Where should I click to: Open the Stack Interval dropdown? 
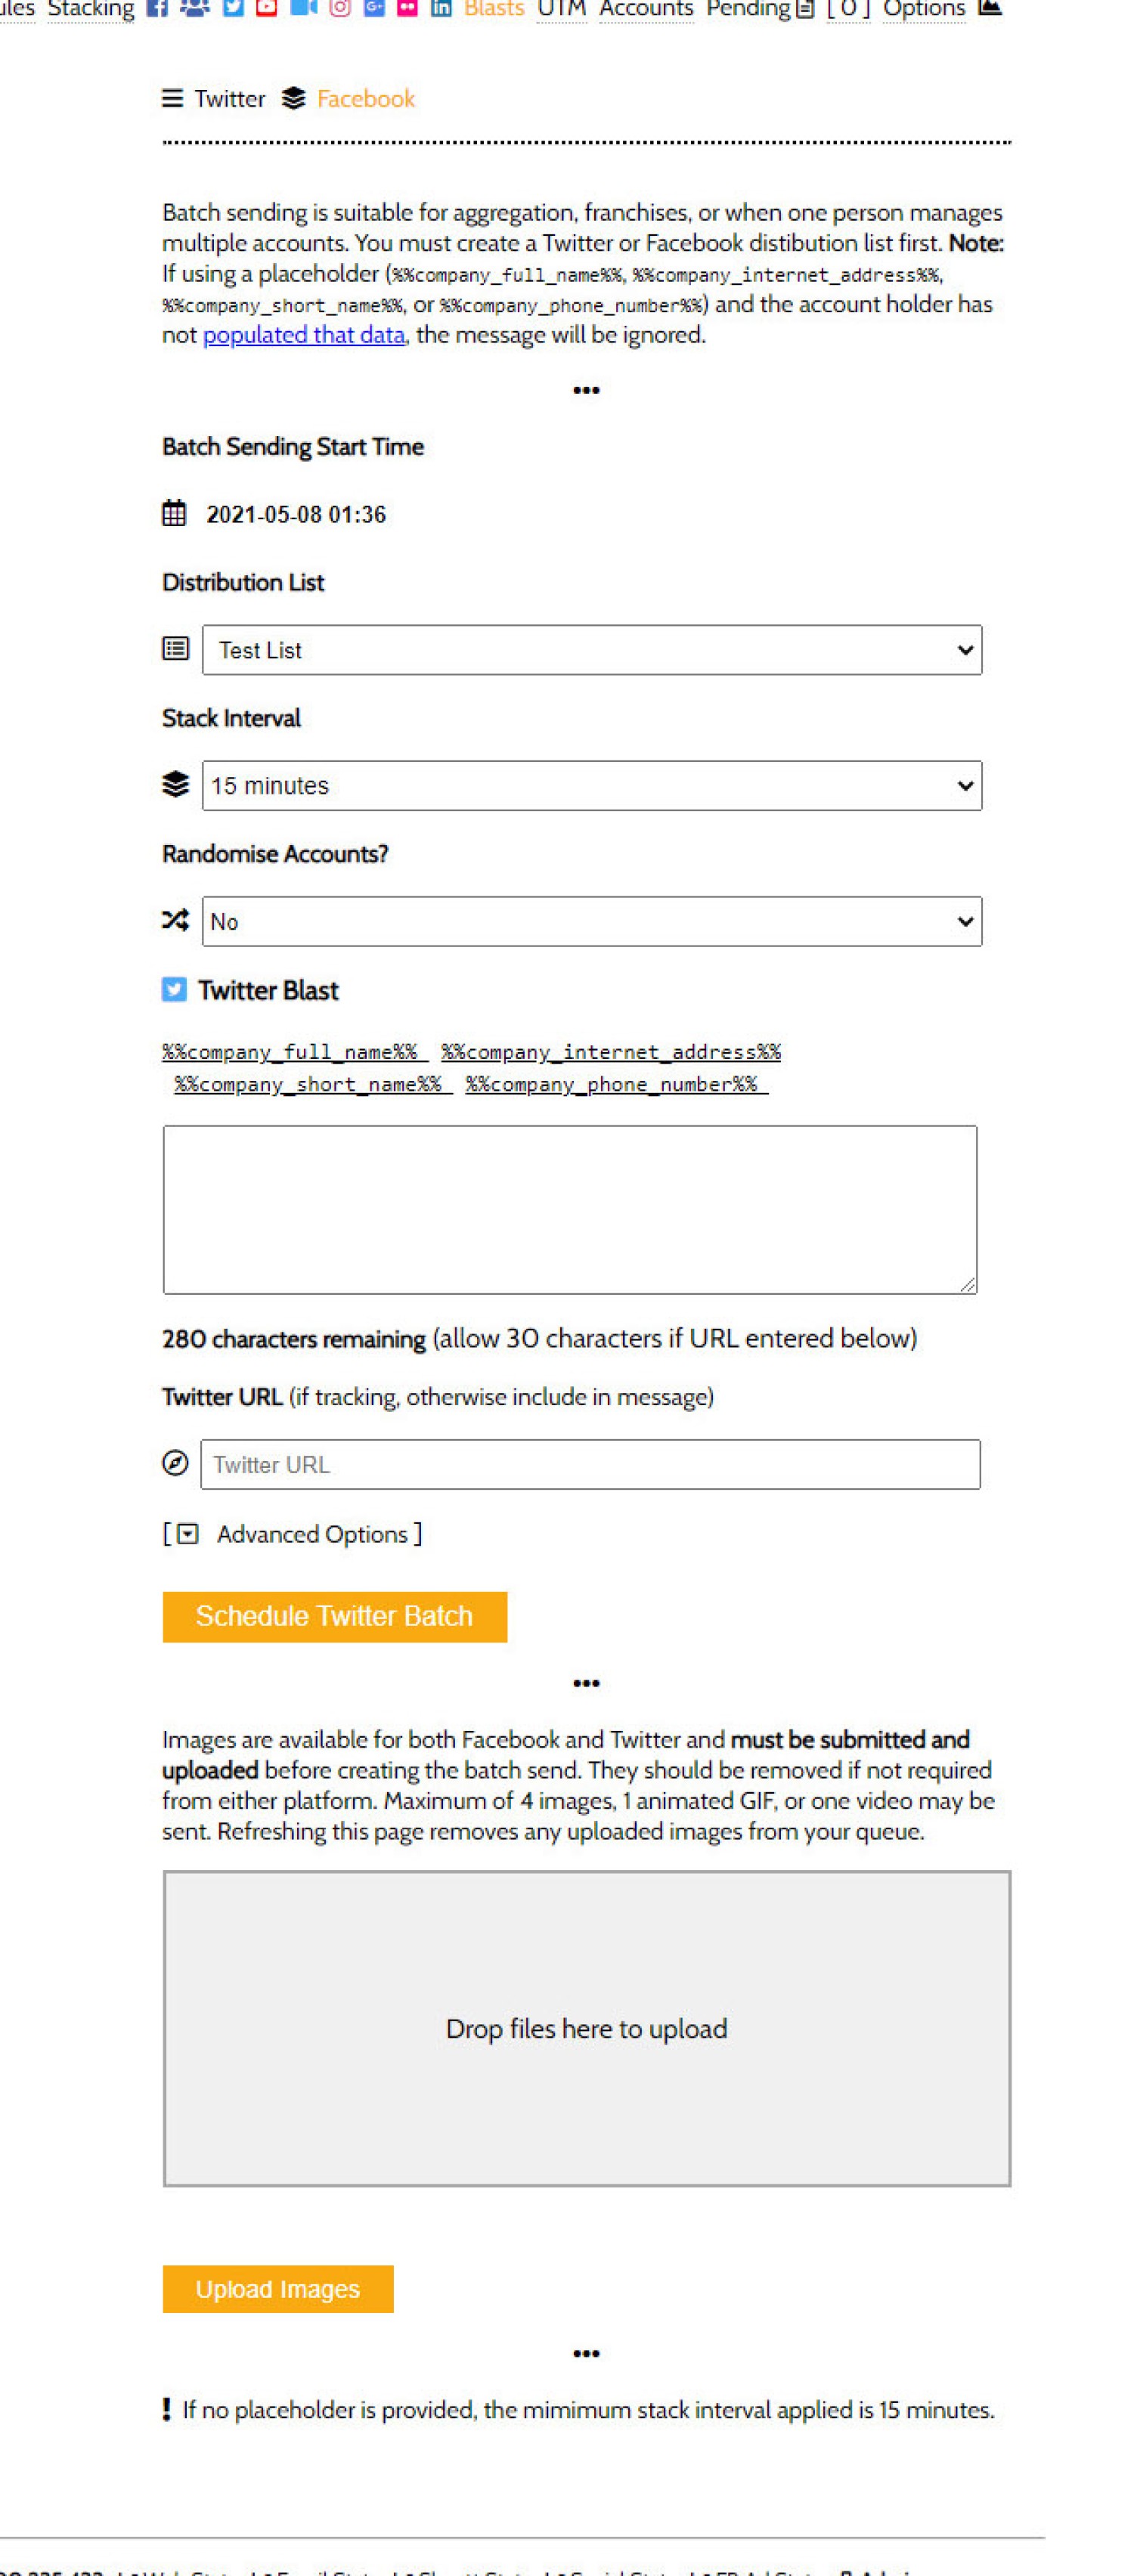(x=591, y=786)
